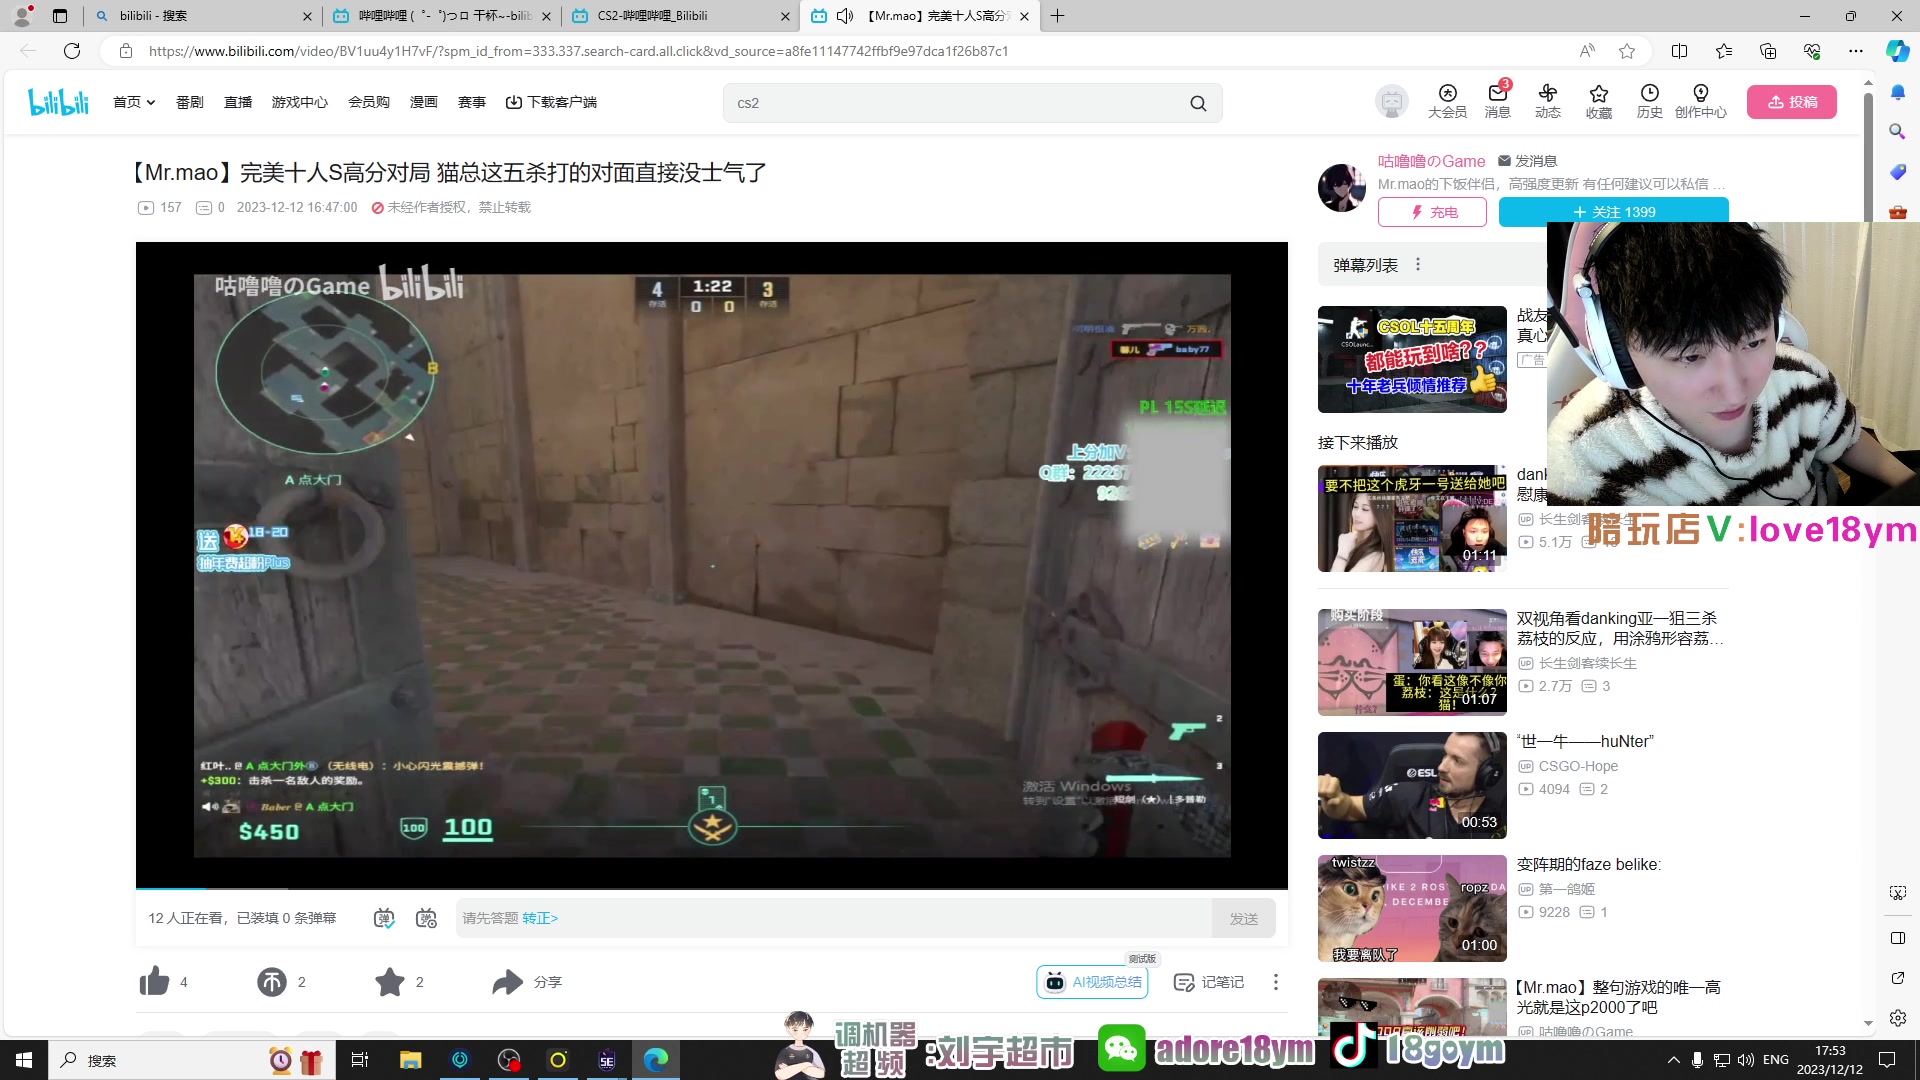Image resolution: width=1920 pixels, height=1080 pixels.
Task: Open the CSOL十五周年 ad thumbnail
Action: pyautogui.click(x=1412, y=359)
